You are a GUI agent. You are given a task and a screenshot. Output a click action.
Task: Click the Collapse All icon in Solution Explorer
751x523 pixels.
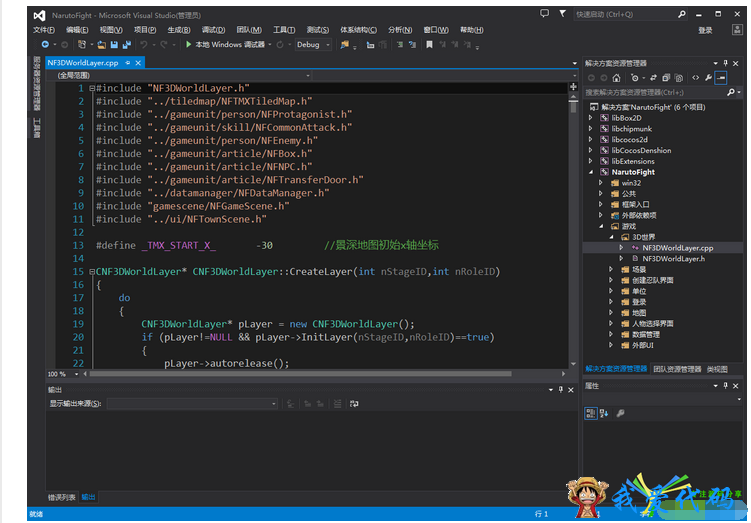coord(666,78)
